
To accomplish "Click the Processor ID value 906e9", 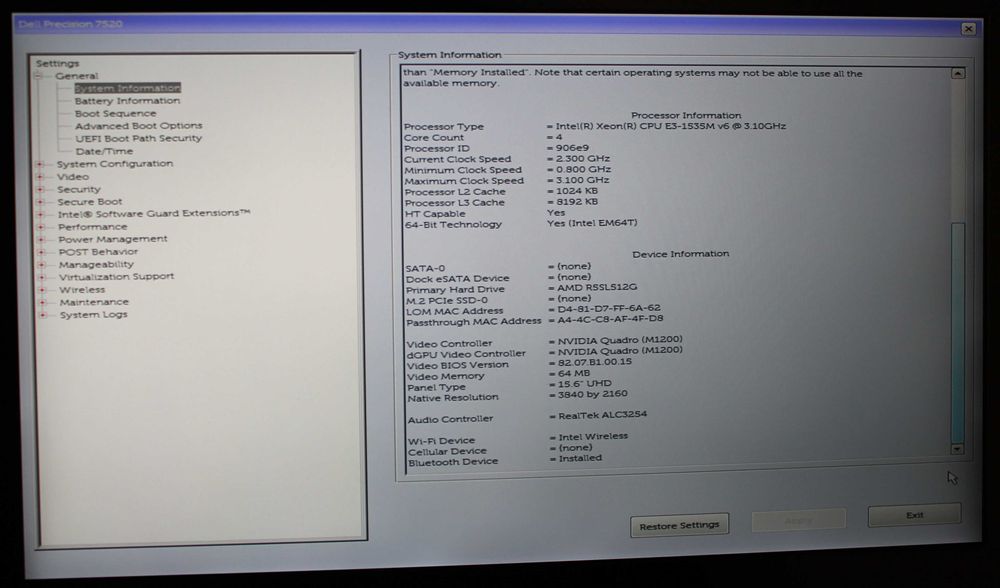I will [x=572, y=148].
